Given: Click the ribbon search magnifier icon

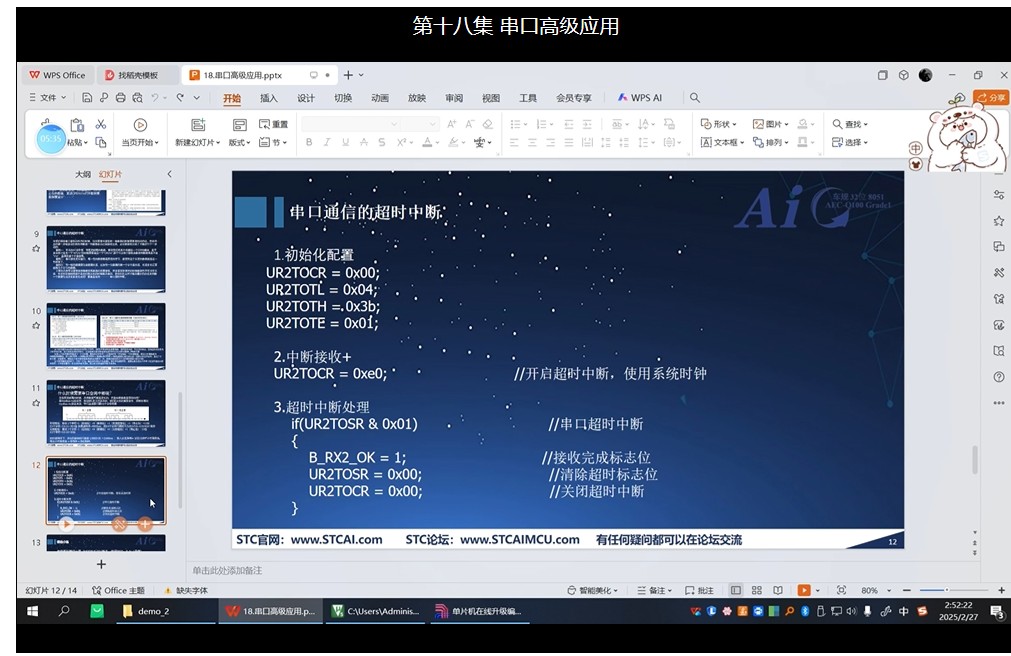Looking at the screenshot, I should click(694, 97).
